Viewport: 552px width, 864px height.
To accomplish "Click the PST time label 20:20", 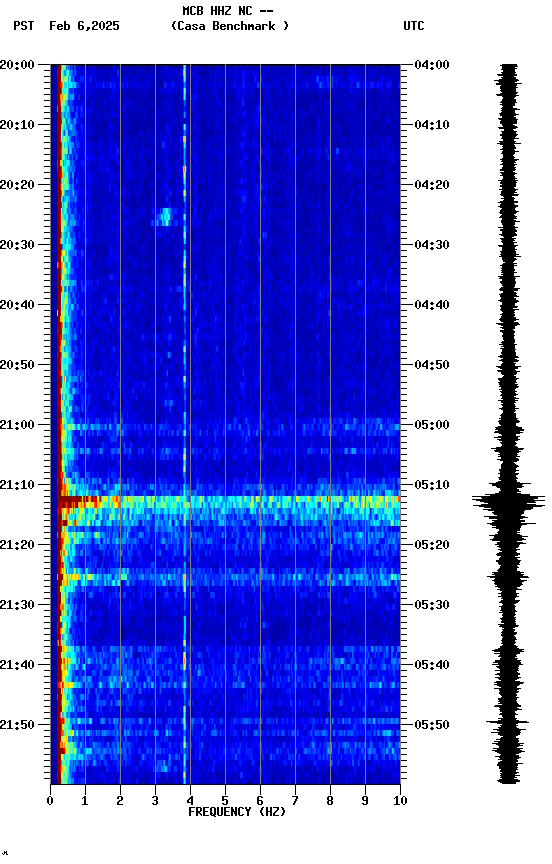I will [x=17, y=185].
